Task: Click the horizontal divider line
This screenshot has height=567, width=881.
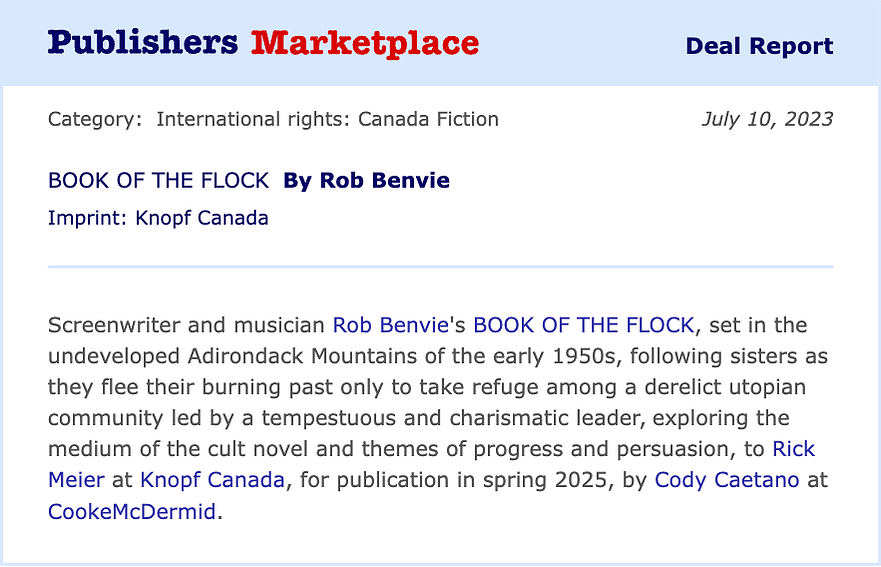Action: (440, 267)
